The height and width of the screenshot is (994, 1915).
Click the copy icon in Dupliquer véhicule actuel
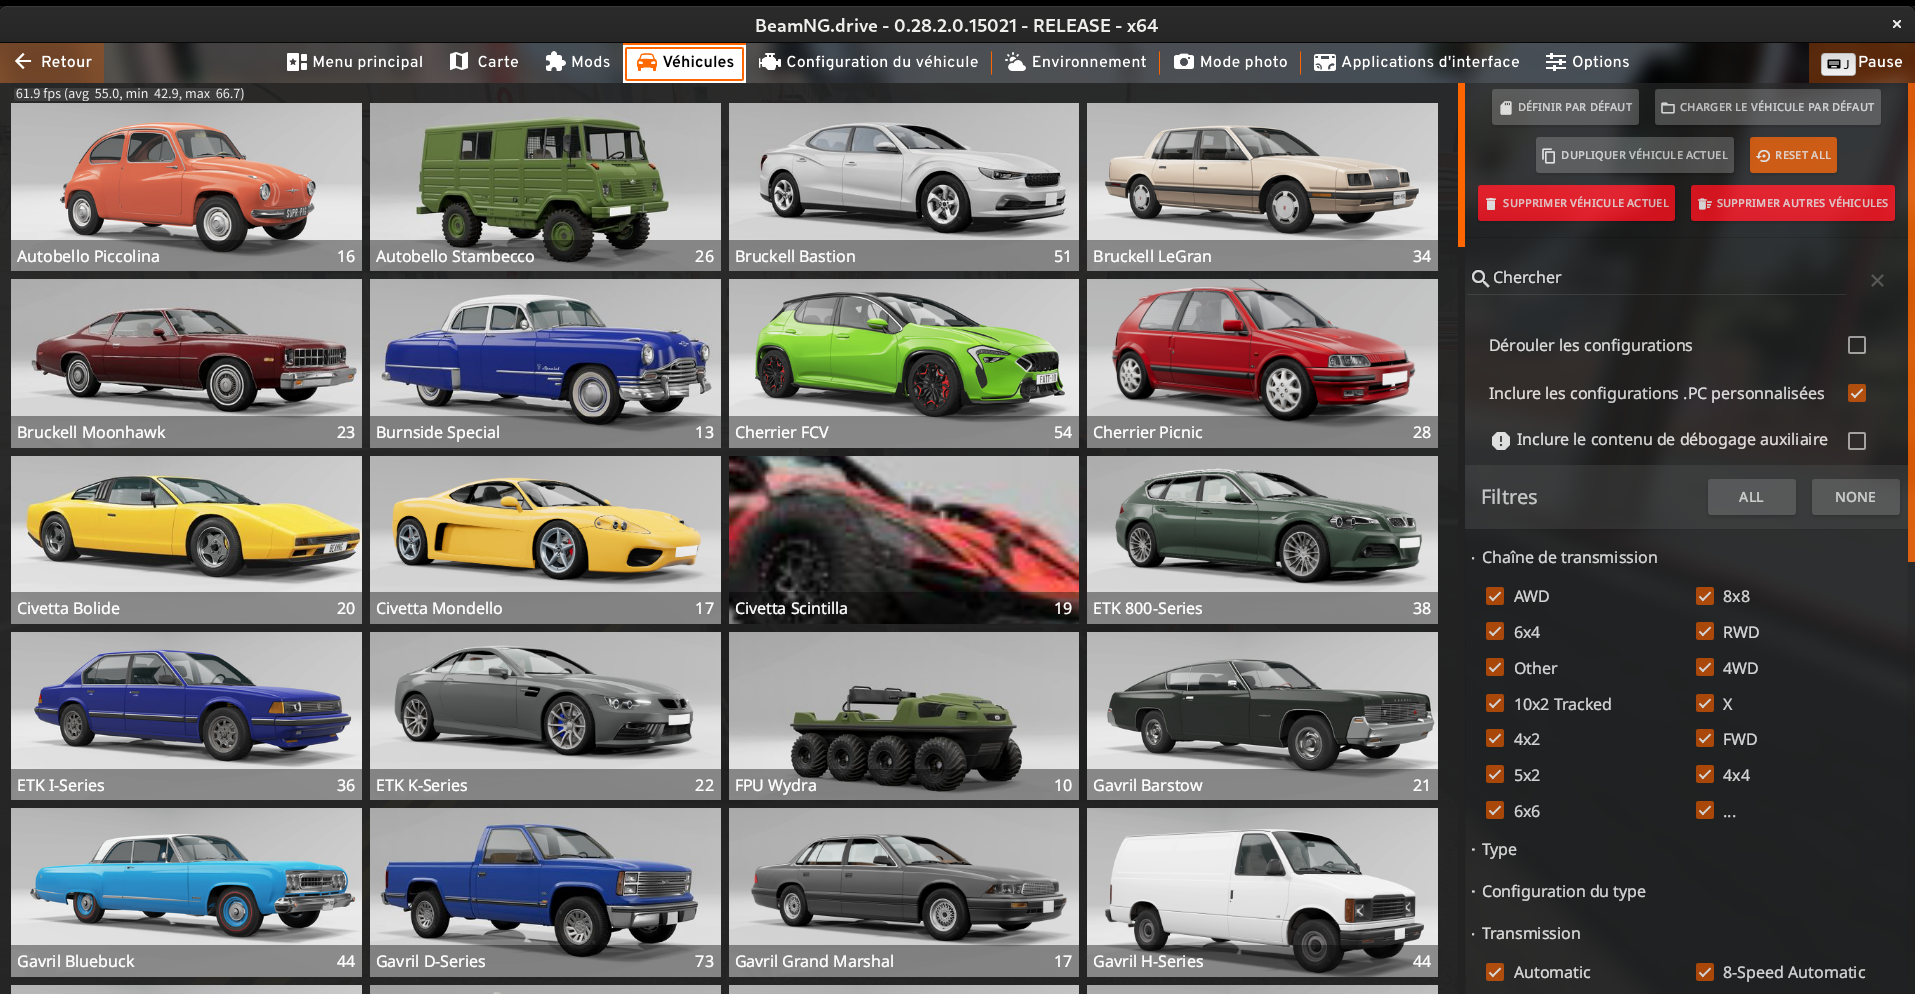[1548, 156]
